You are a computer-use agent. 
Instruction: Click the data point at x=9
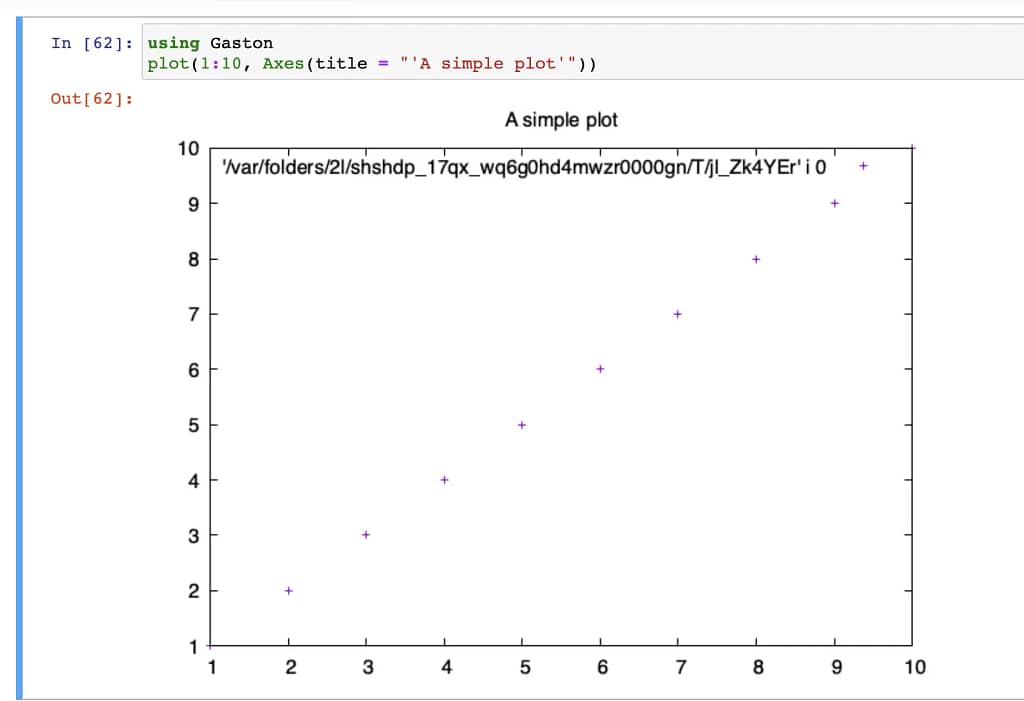pyautogui.click(x=835, y=203)
